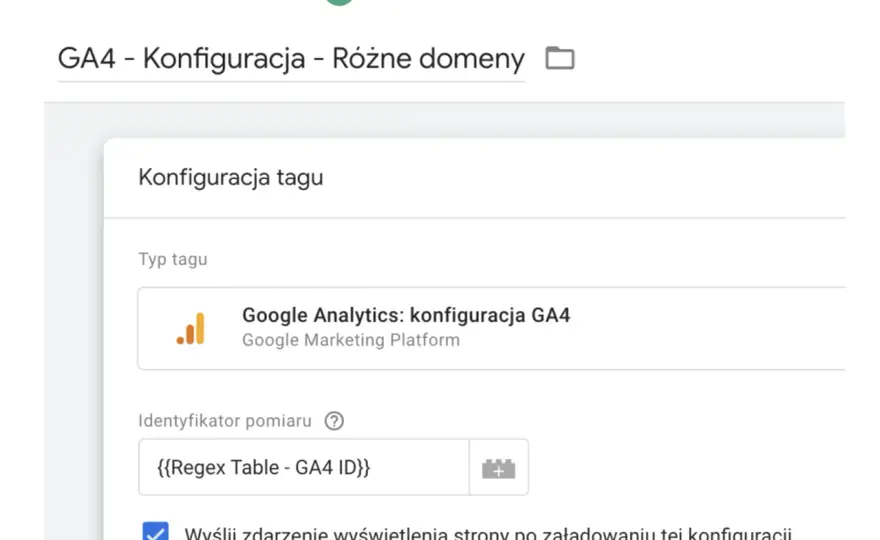880x540 pixels.
Task: Click the folder icon beside the tag name
Action: click(x=560, y=58)
